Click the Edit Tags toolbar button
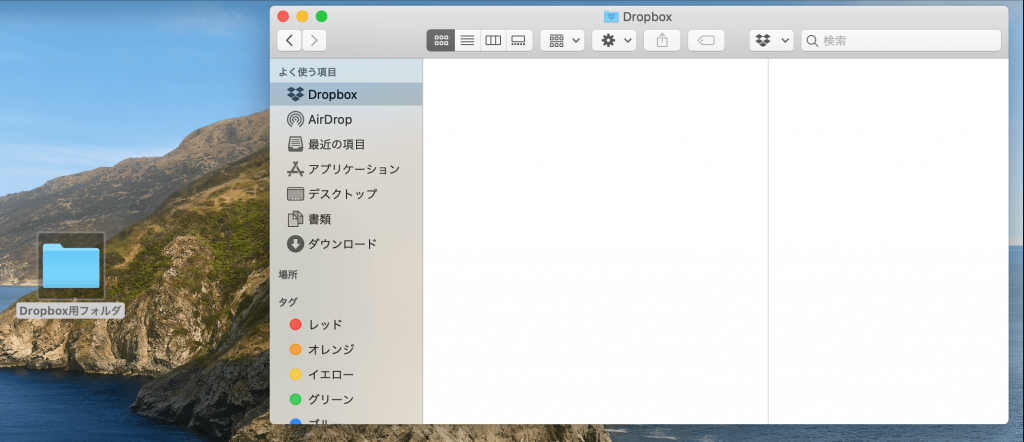Viewport: 1024px width, 442px height. [x=706, y=40]
